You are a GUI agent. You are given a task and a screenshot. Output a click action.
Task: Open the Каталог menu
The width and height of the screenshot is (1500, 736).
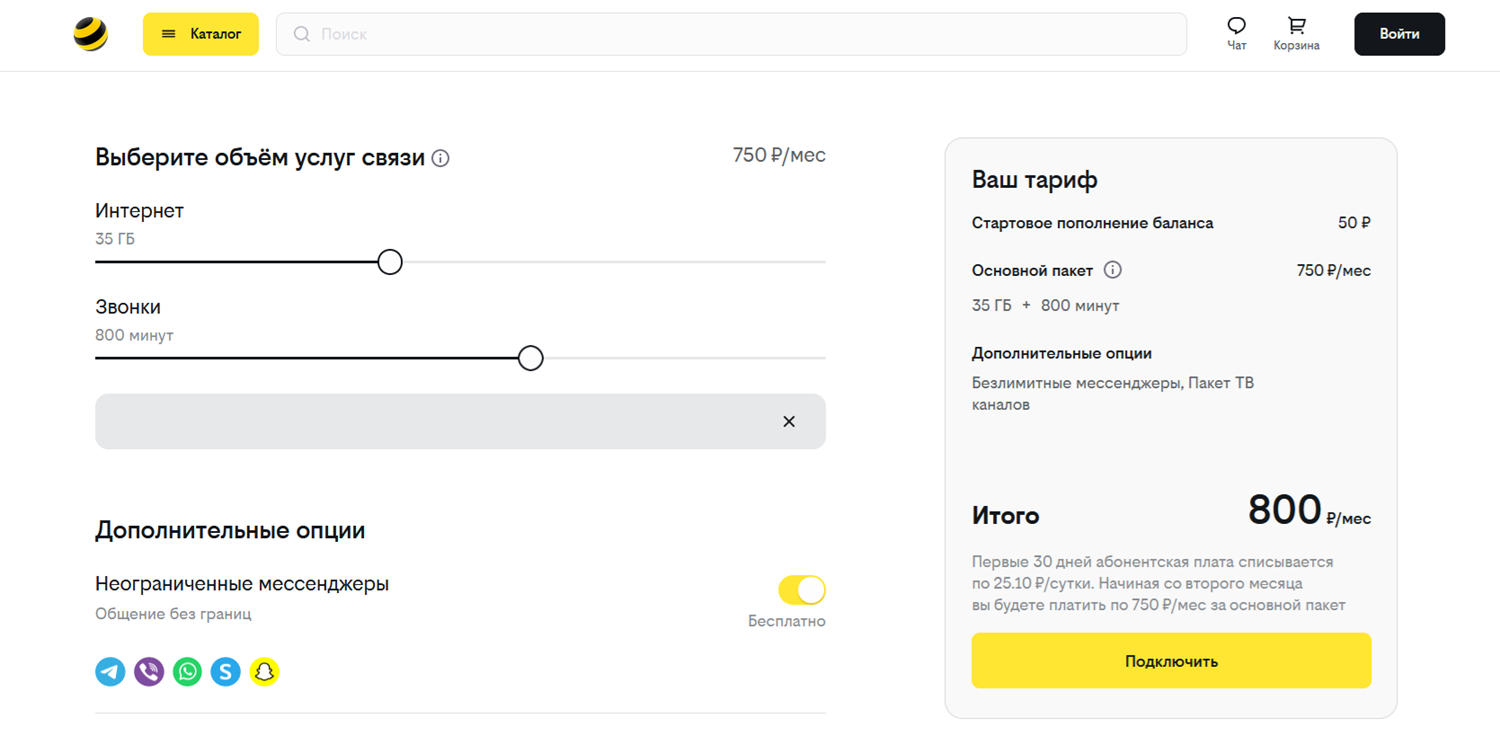201,34
